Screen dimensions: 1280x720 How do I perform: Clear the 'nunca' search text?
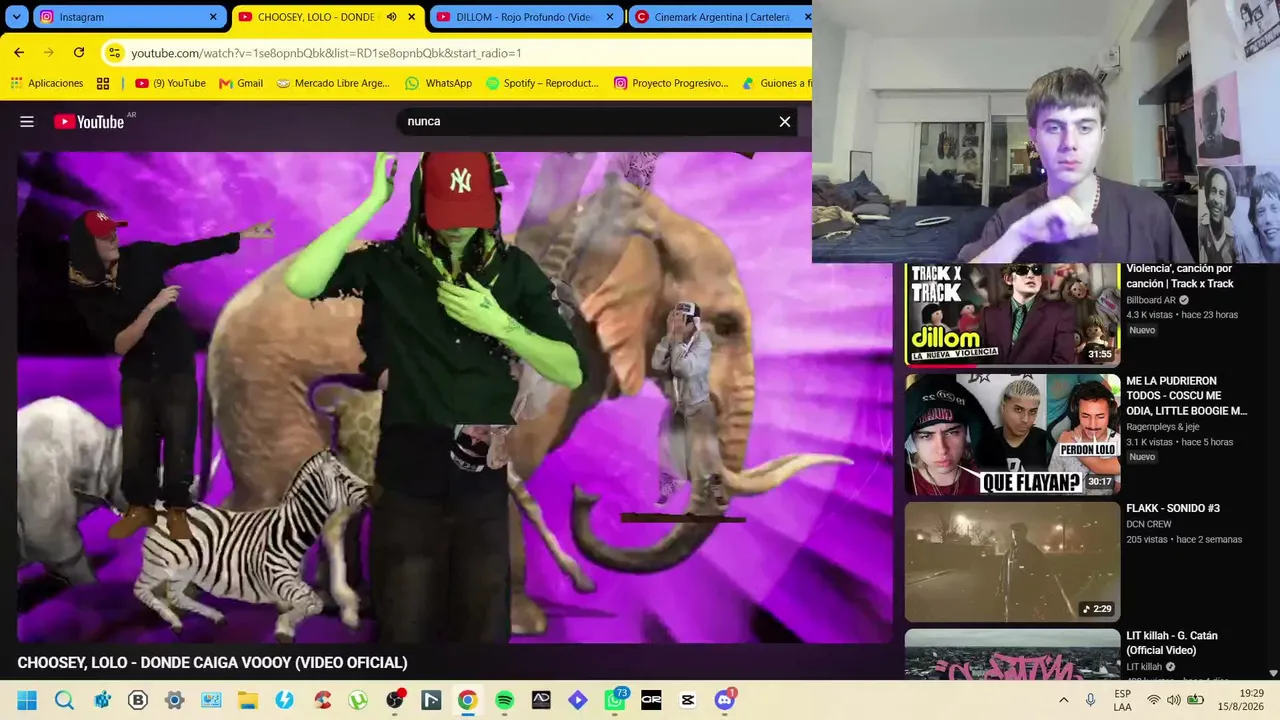tap(785, 122)
